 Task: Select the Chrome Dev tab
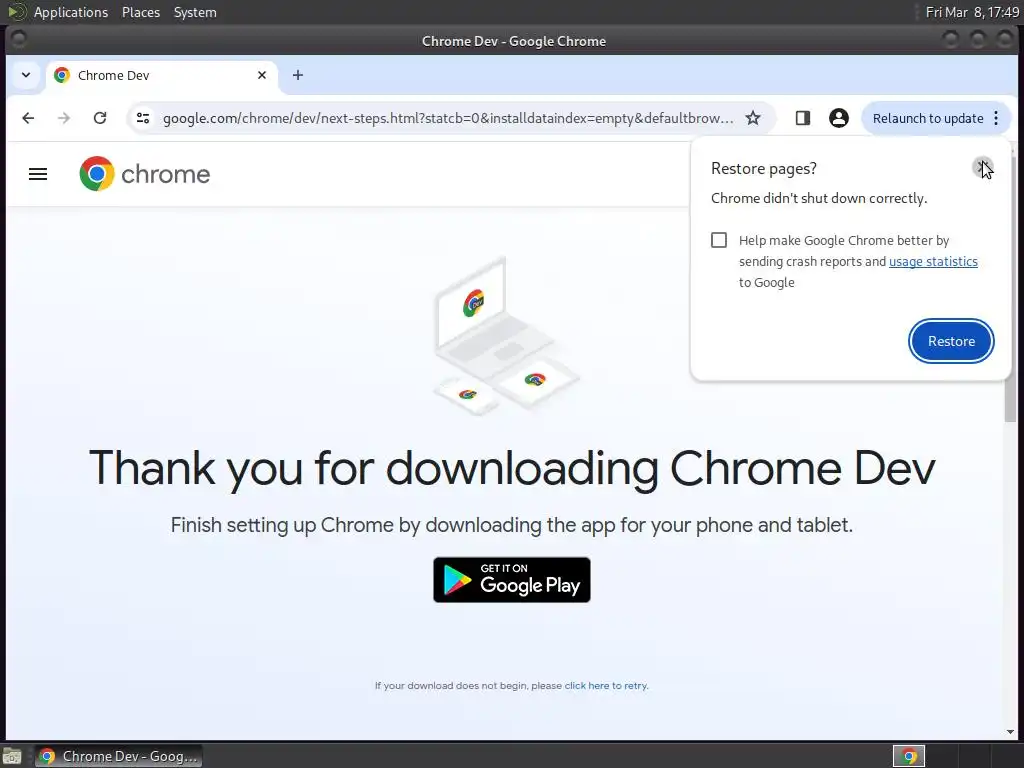[x=161, y=75]
